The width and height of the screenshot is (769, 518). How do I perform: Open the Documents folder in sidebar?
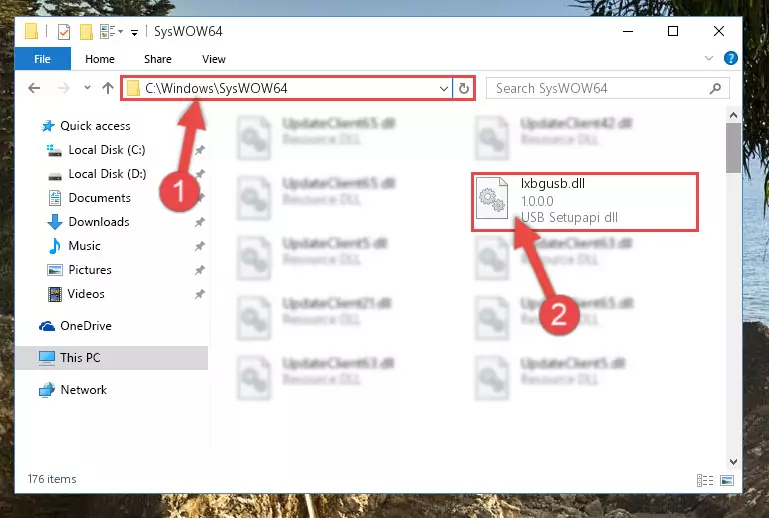point(100,198)
